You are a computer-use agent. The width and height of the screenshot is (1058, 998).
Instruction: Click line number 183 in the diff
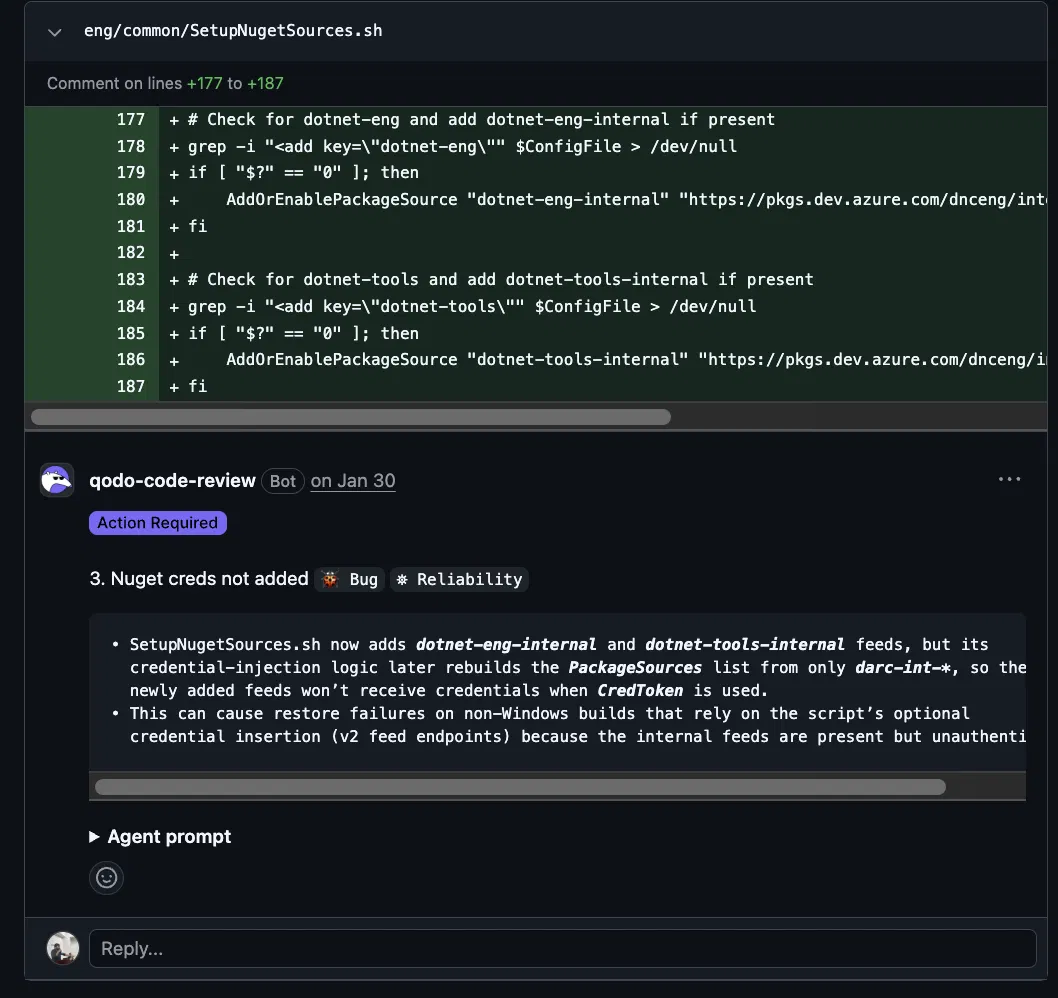(x=131, y=279)
